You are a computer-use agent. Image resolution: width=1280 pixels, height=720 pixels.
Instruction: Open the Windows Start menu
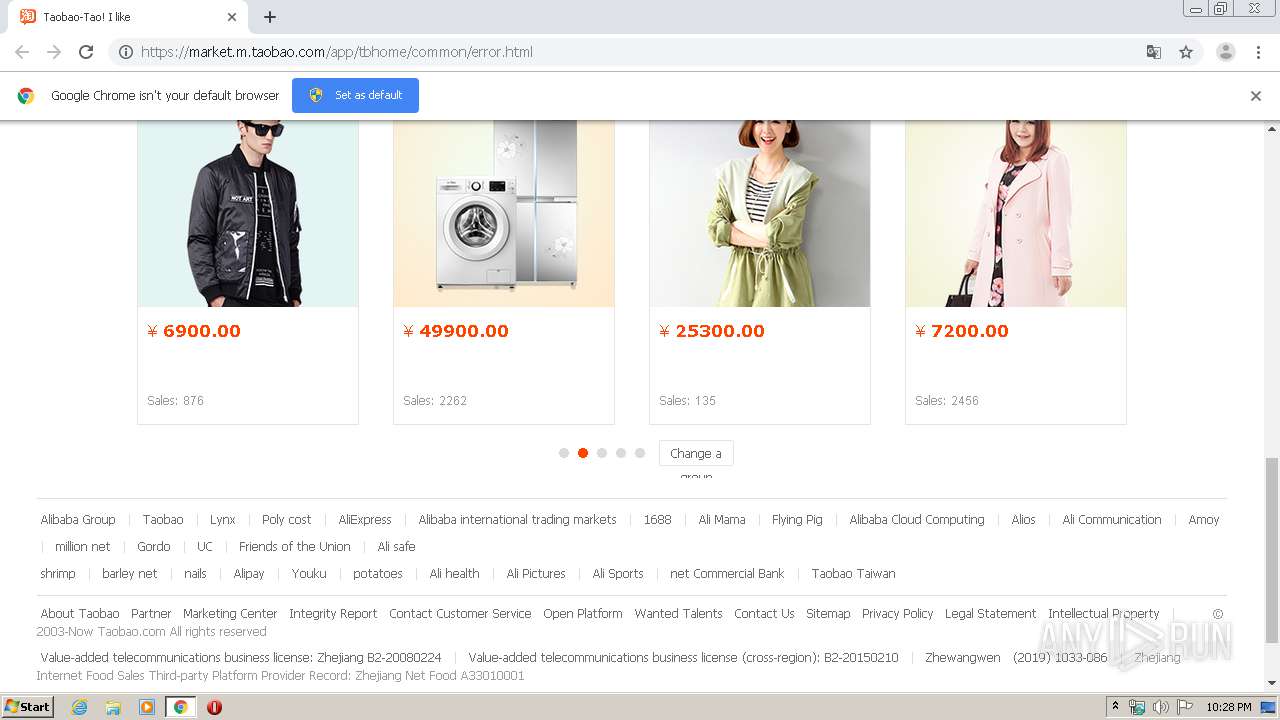click(x=28, y=707)
